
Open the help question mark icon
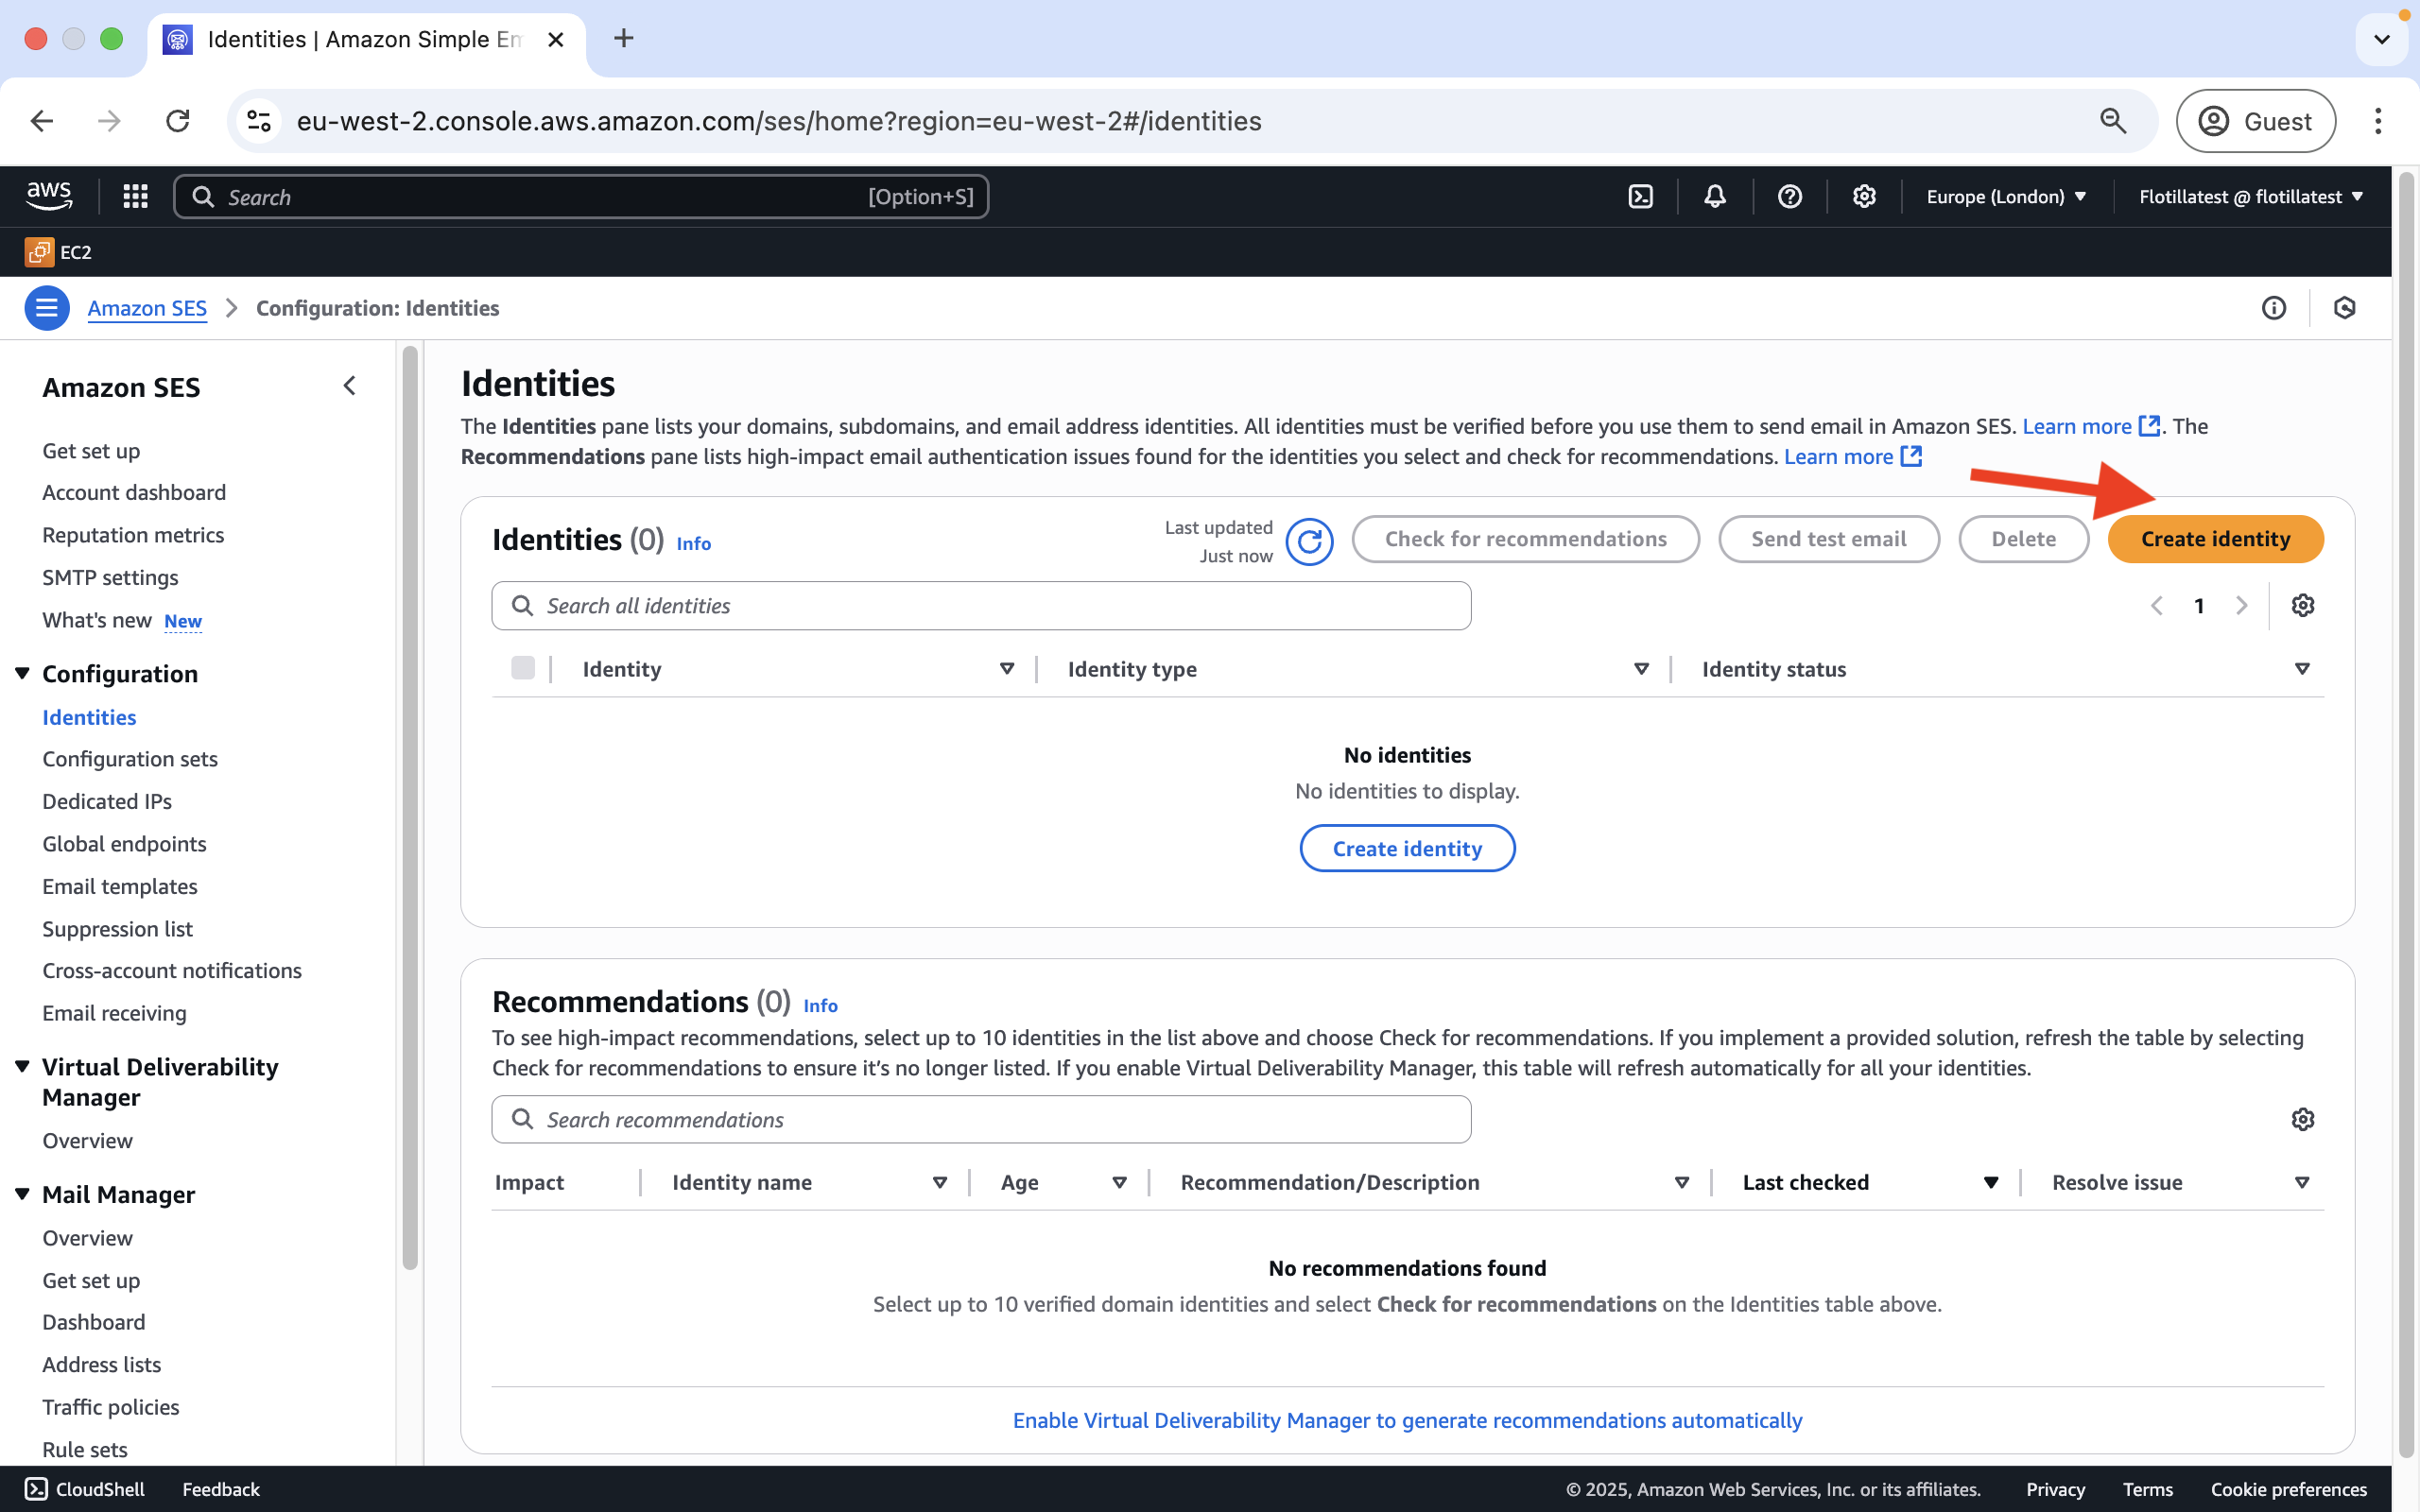tap(1789, 197)
